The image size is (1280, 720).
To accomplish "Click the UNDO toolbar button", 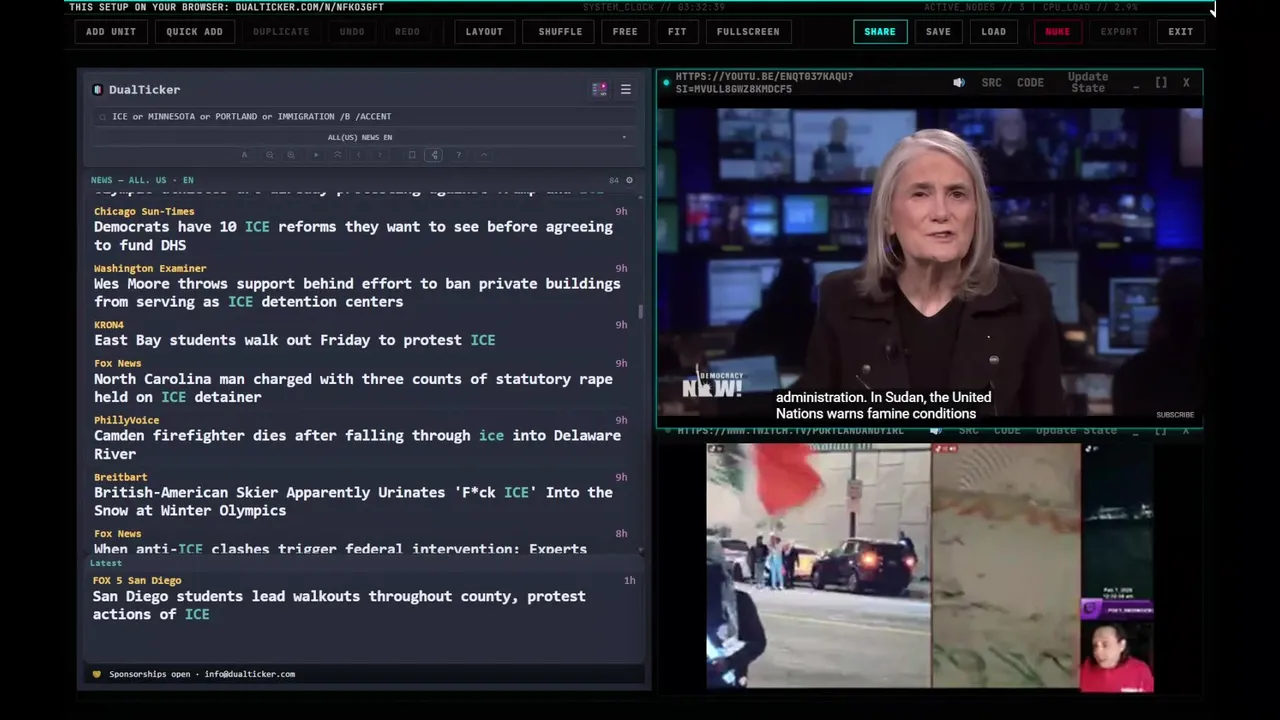I will click(x=352, y=31).
